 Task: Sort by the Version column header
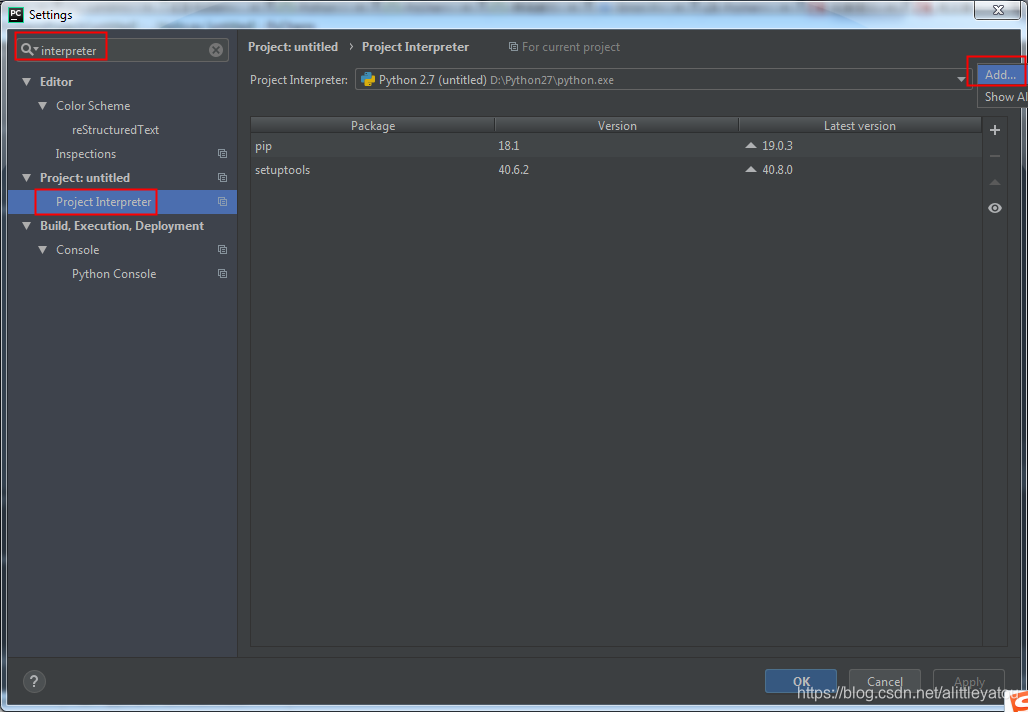point(617,125)
